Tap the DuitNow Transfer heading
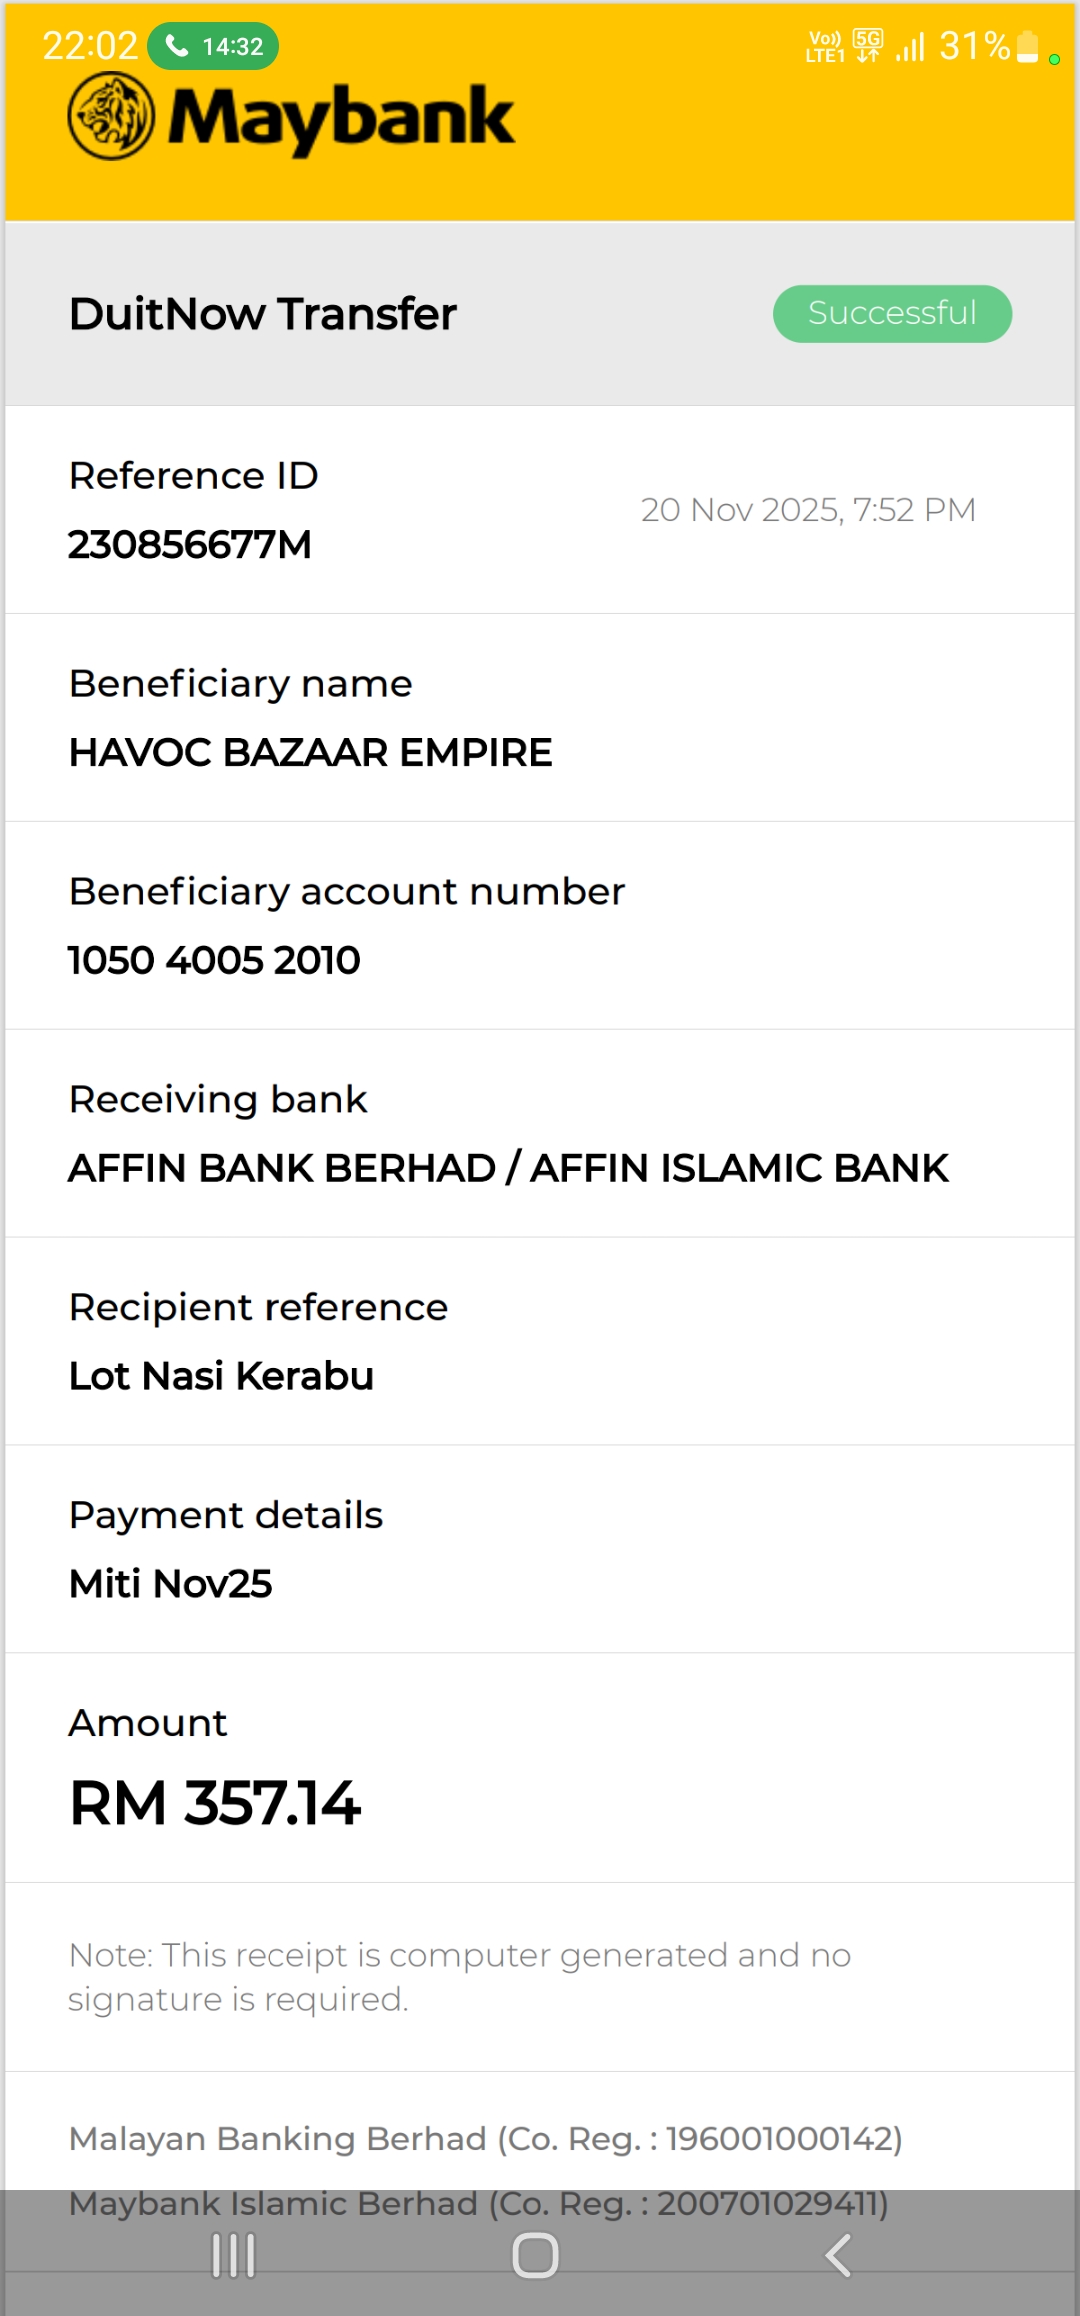This screenshot has height=2316, width=1080. click(x=263, y=314)
